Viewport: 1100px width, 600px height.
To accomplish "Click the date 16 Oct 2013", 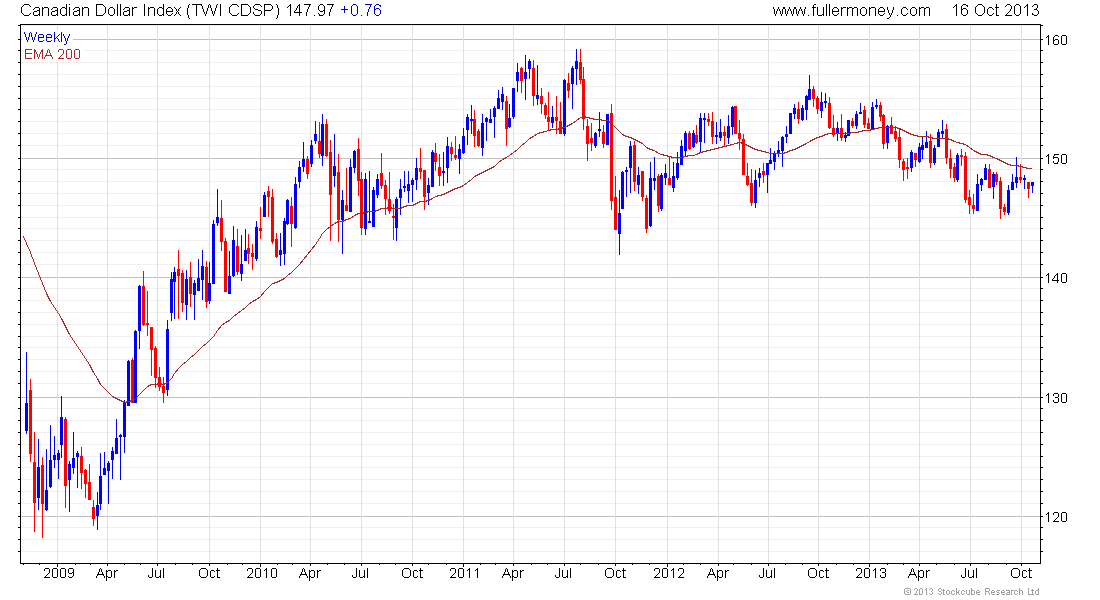I will (x=995, y=11).
